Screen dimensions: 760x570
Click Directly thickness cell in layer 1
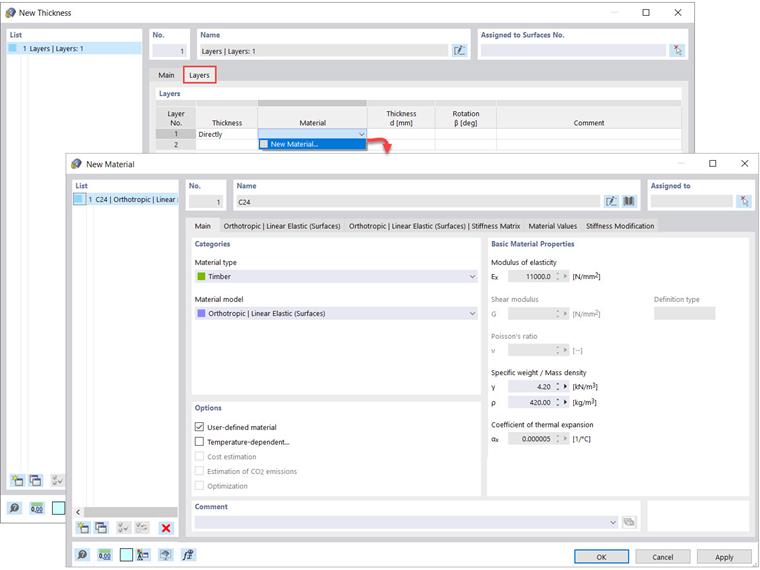click(227, 134)
